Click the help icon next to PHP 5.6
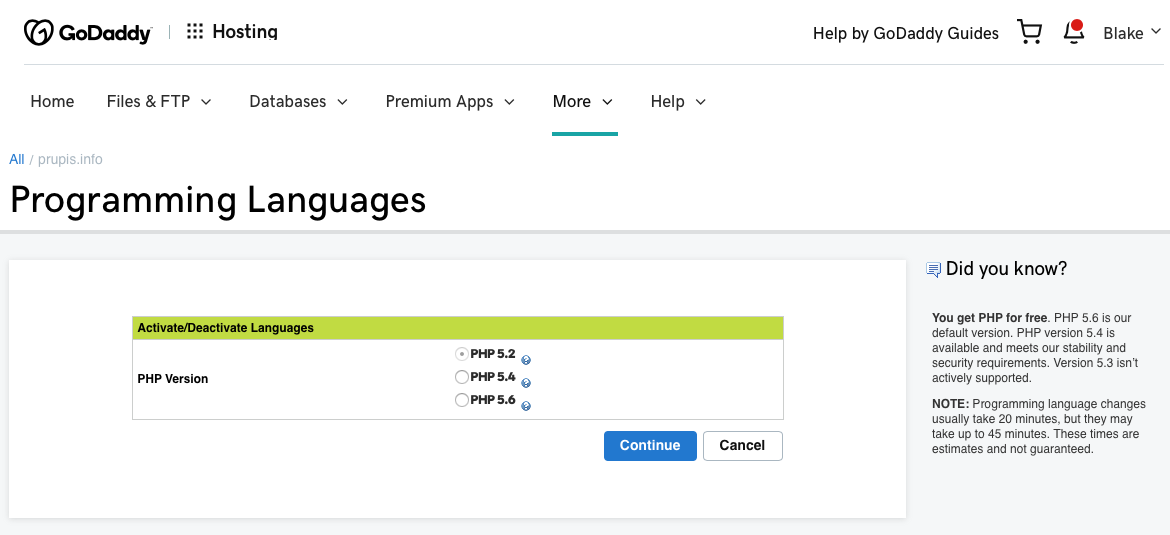The image size is (1170, 535). coord(526,406)
